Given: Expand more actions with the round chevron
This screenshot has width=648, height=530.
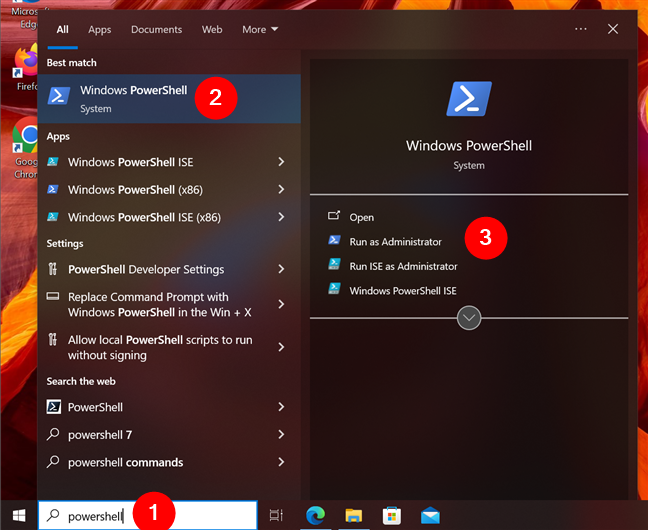Looking at the screenshot, I should click(x=469, y=318).
